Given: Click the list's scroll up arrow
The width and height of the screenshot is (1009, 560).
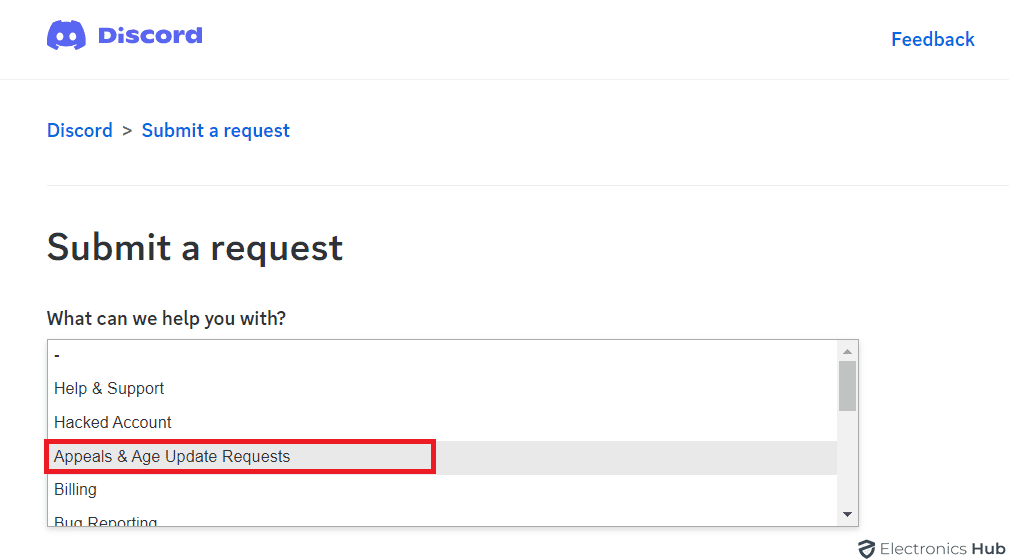Looking at the screenshot, I should [x=847, y=351].
